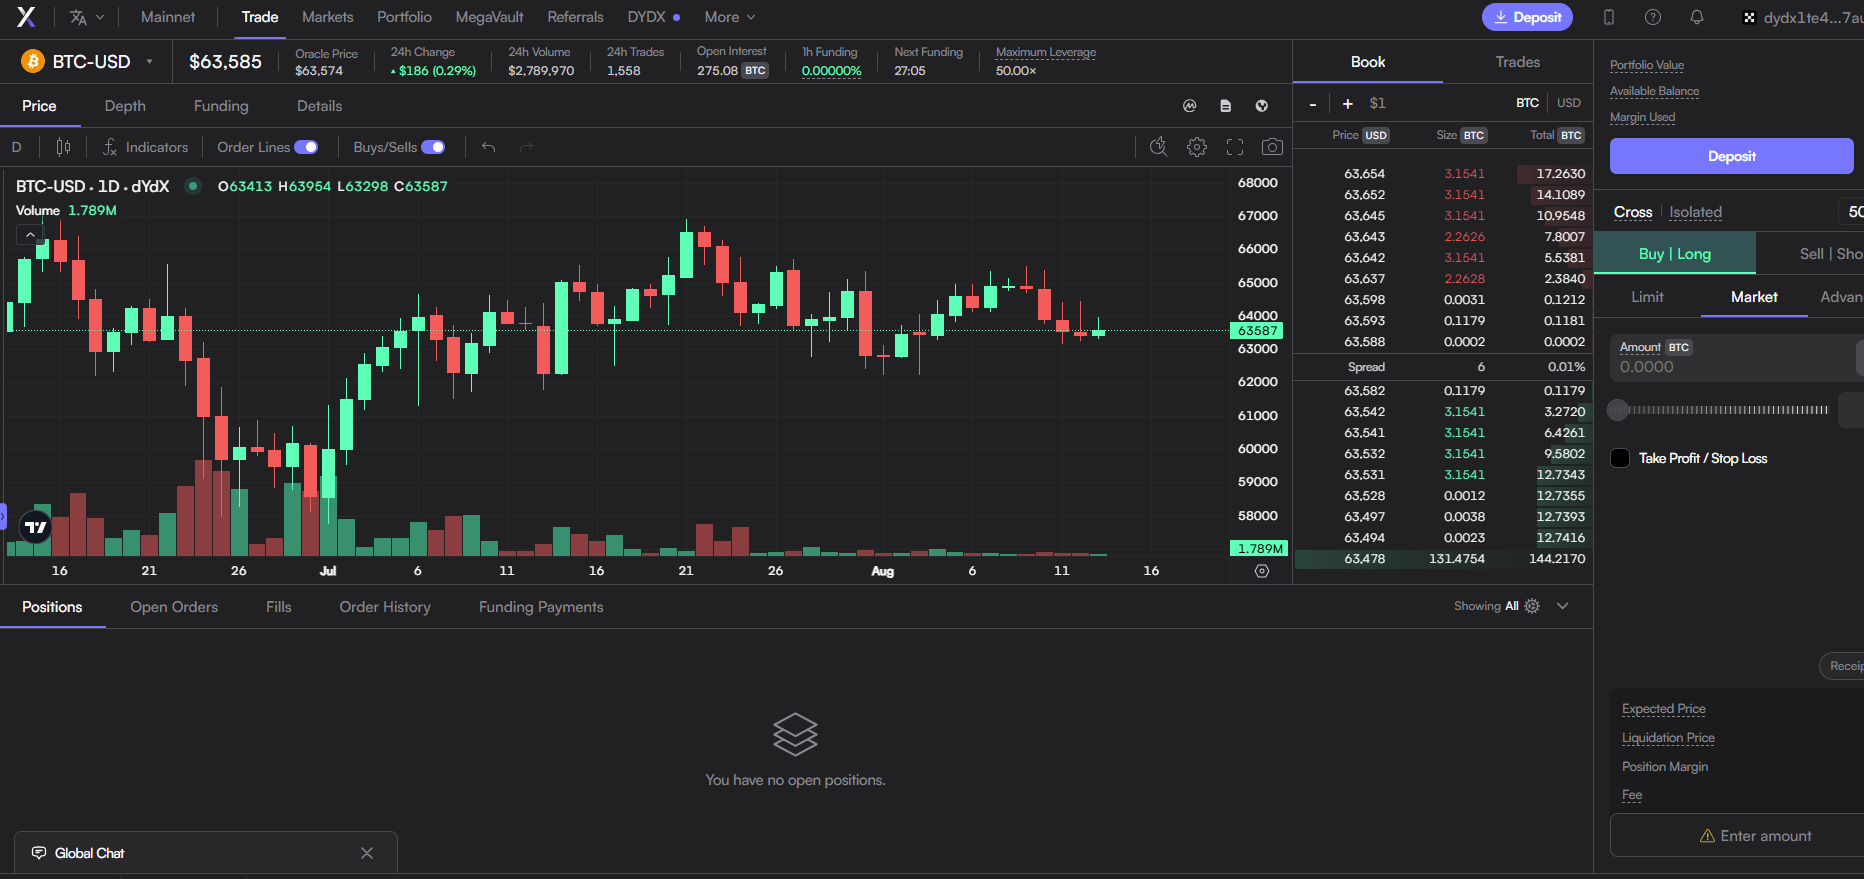The image size is (1864, 879).
Task: Select the Buy | Long side
Action: pyautogui.click(x=1675, y=254)
